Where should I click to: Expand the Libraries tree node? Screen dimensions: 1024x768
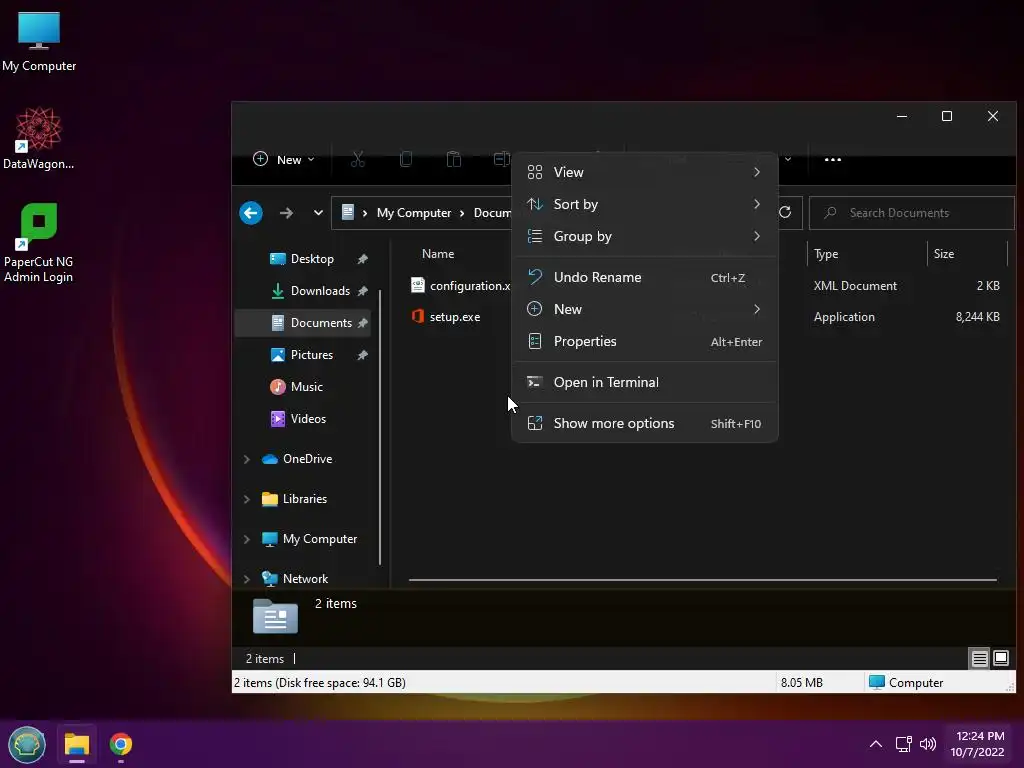tap(247, 499)
